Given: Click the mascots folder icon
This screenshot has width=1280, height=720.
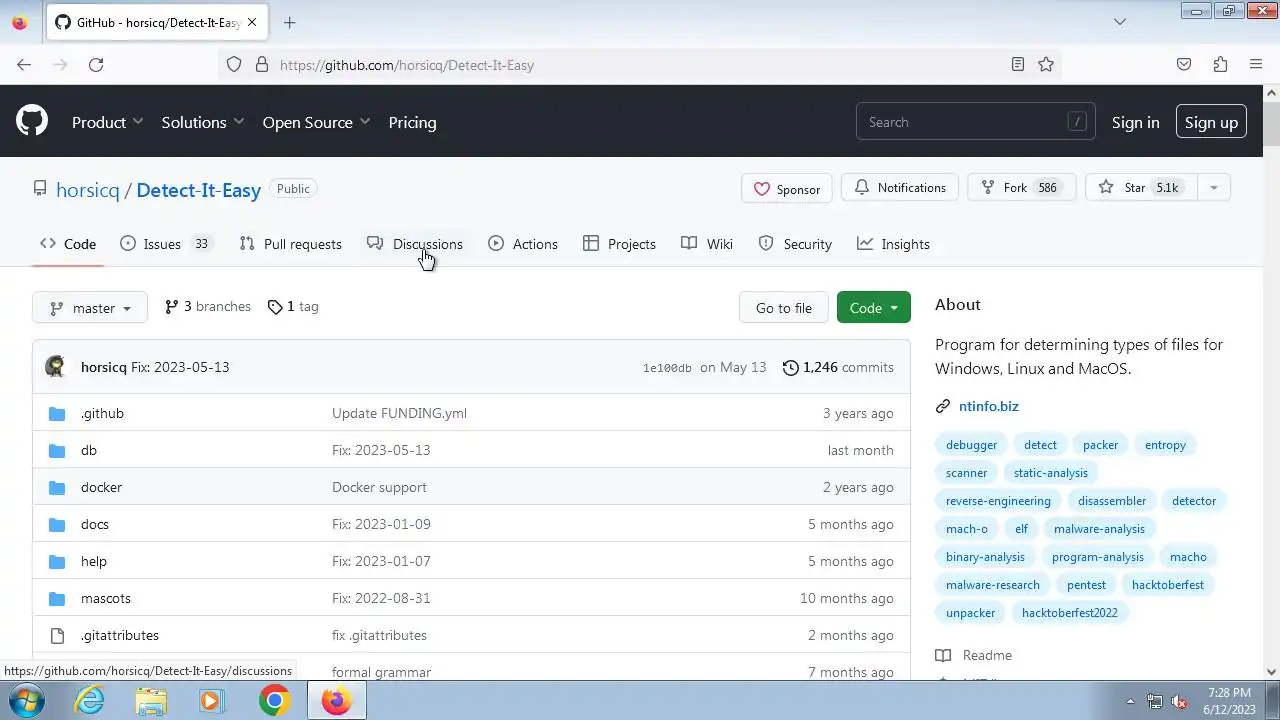Looking at the screenshot, I should [57, 598].
